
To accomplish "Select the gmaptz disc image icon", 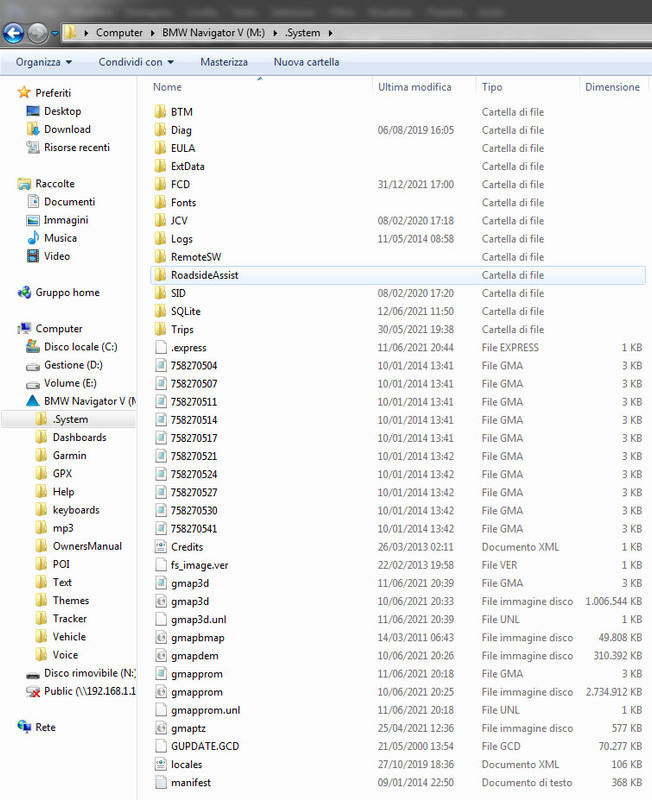I will click(161, 728).
